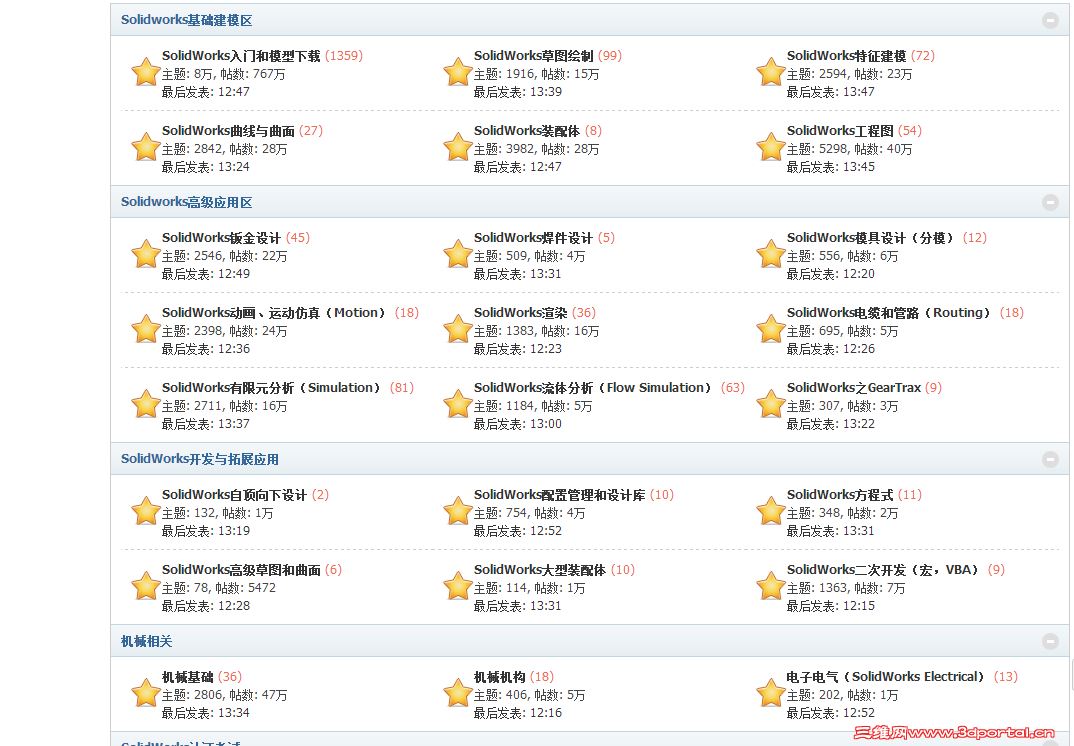The image size is (1074, 746).
Task: Select 机械基础 forum title
Action: point(188,676)
